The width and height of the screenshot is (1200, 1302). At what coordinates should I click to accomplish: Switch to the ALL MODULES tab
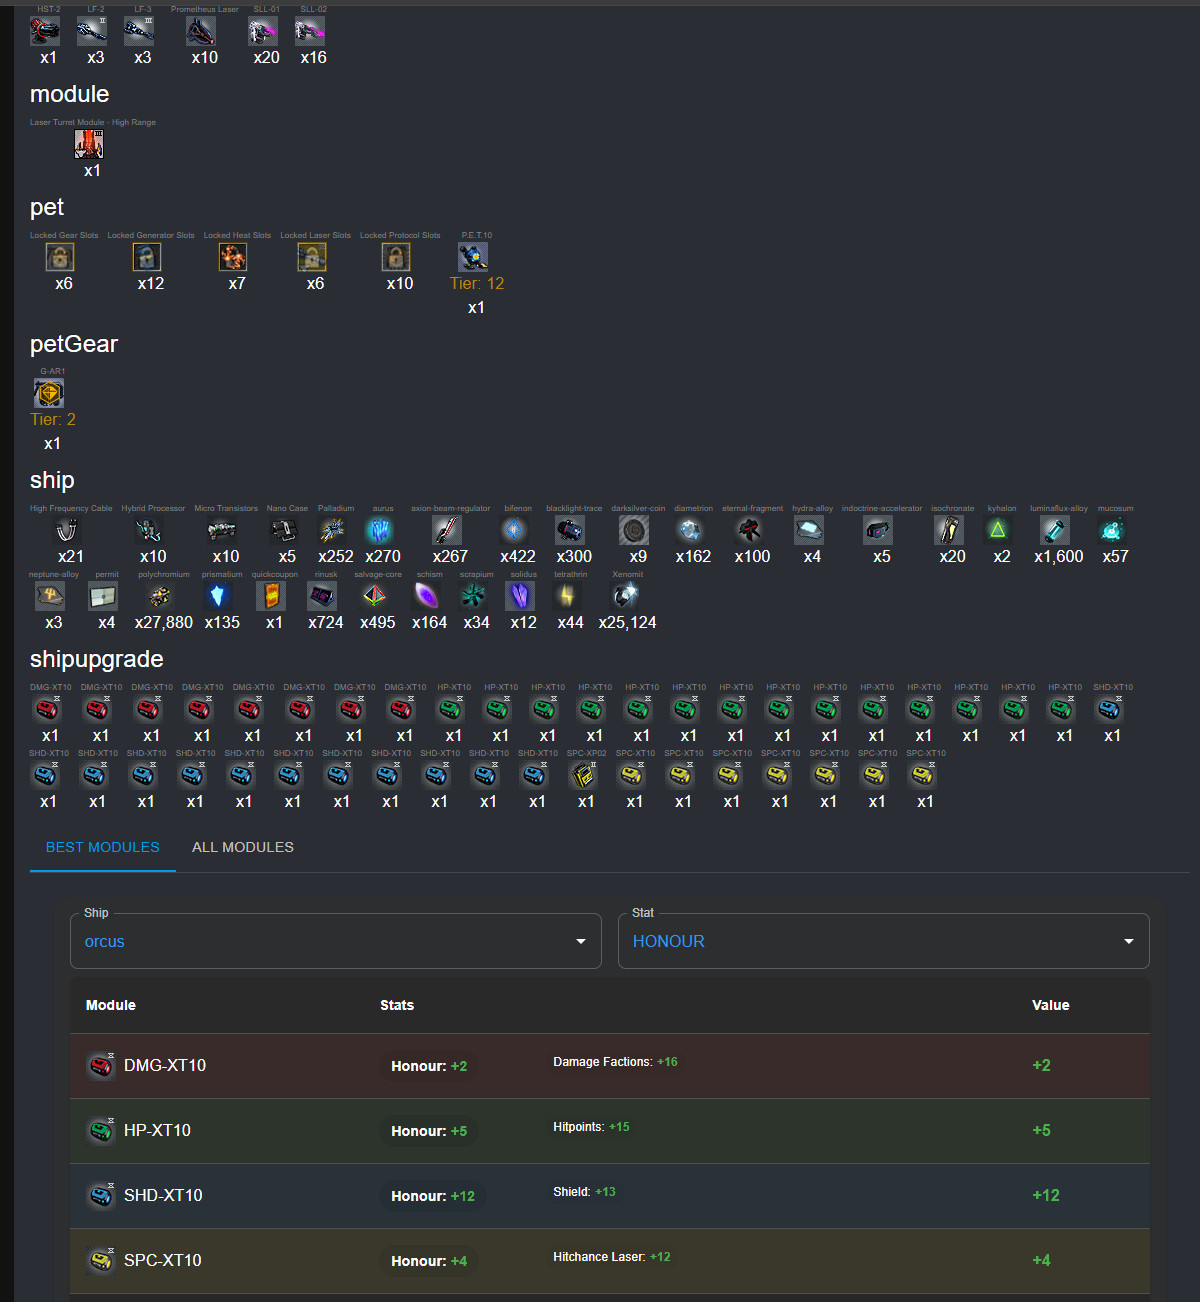(243, 847)
